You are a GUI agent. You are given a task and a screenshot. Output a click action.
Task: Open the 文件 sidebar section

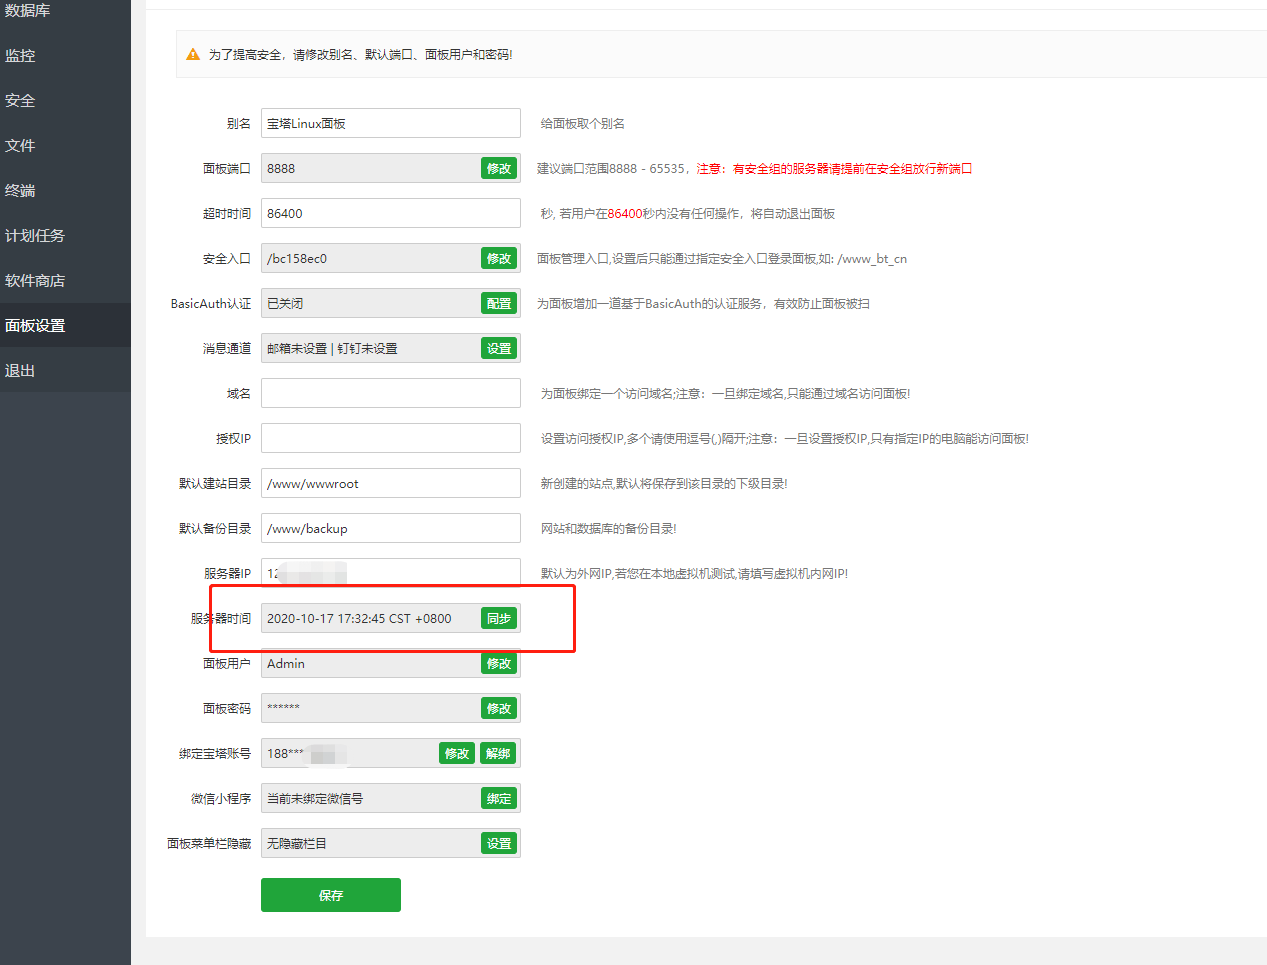coord(65,146)
